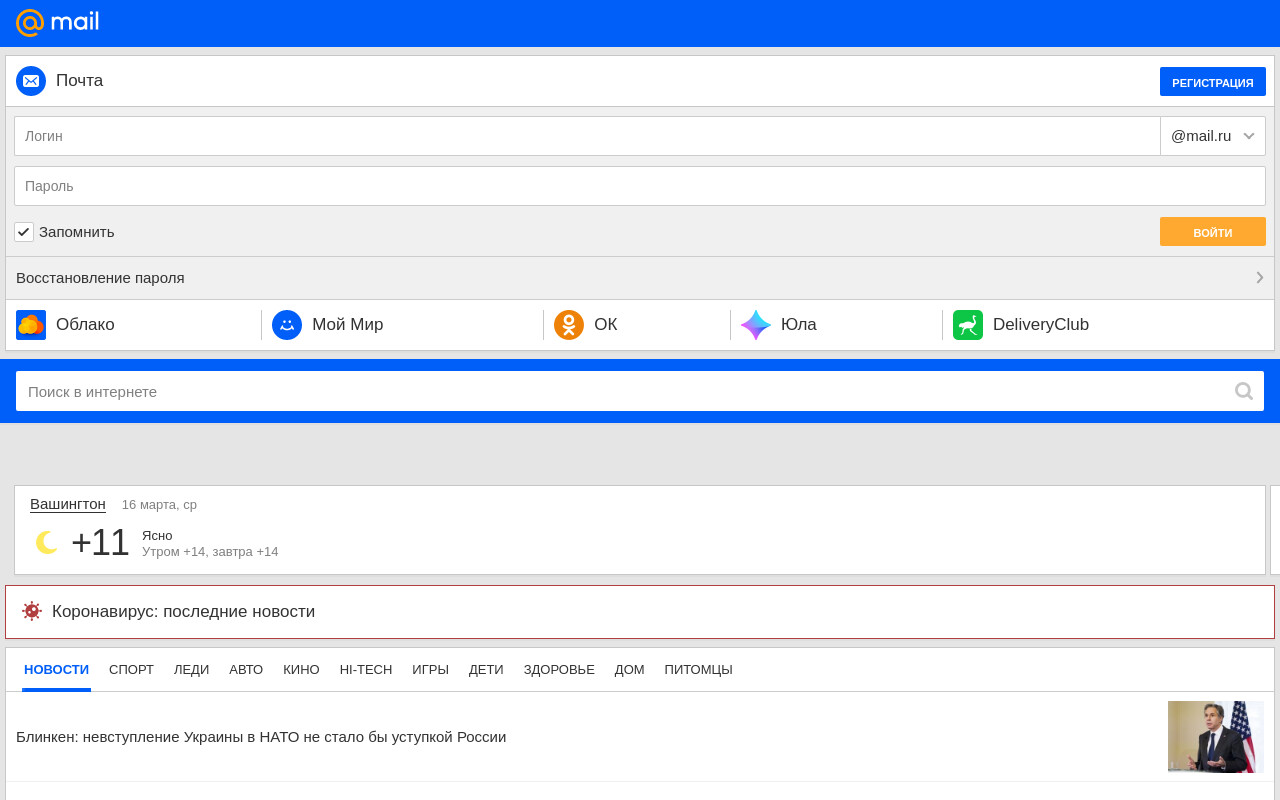This screenshot has height=800, width=1280.
Task: Switch to the СПОРТ tab
Action: pyautogui.click(x=131, y=670)
